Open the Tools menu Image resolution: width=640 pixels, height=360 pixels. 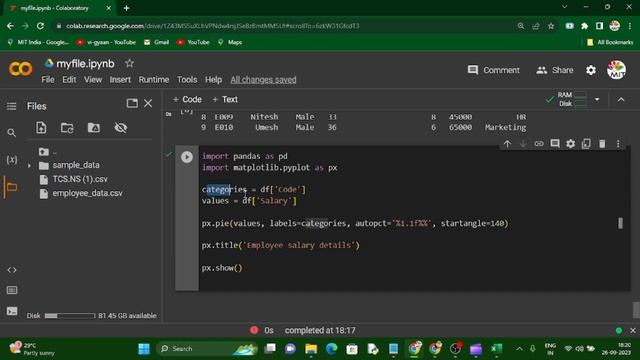coord(187,80)
